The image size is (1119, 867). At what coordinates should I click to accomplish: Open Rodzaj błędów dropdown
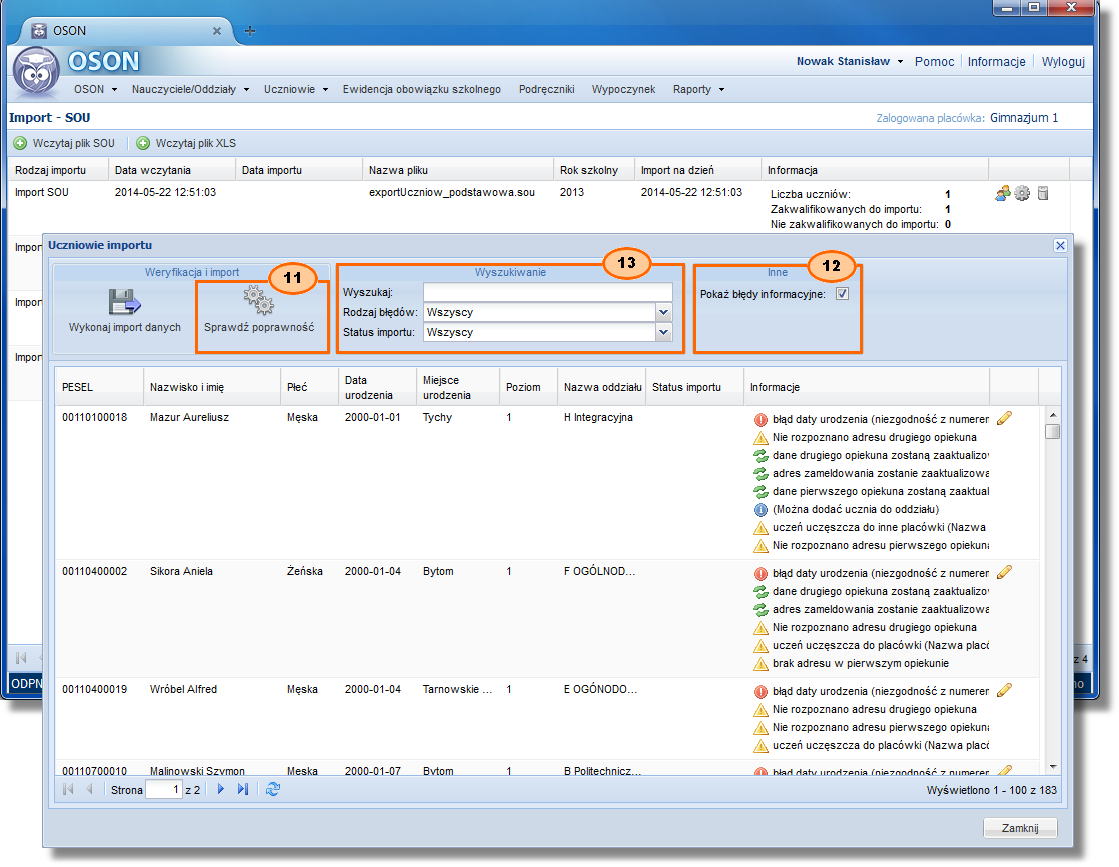pos(664,313)
